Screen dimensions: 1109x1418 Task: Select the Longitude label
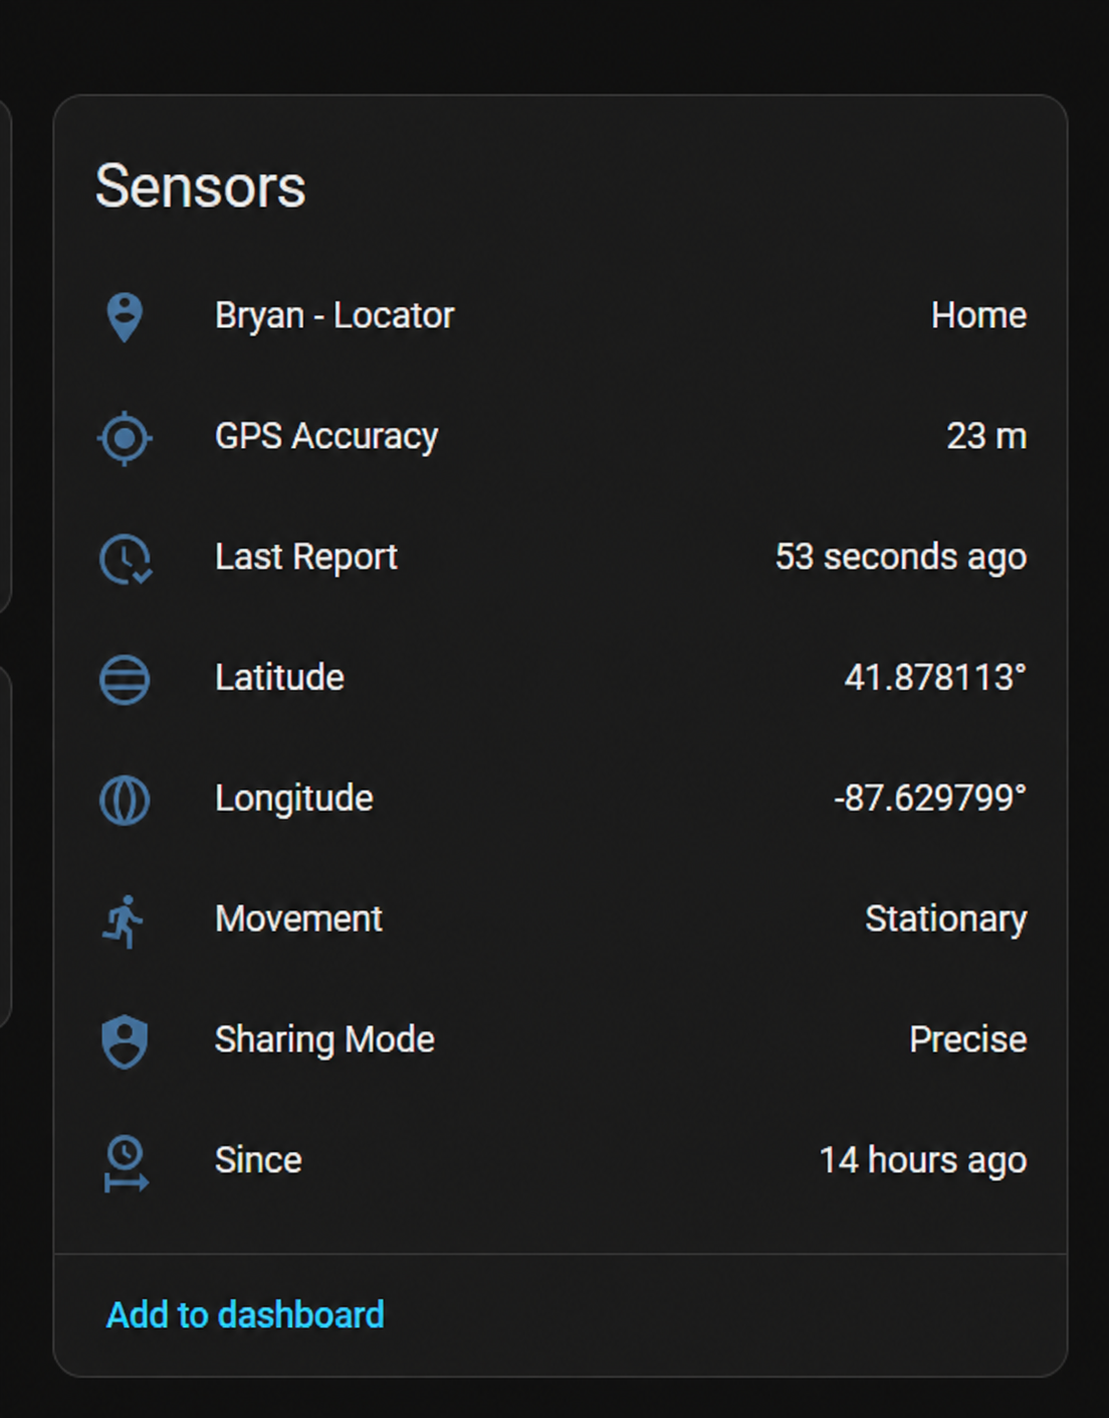click(x=294, y=799)
